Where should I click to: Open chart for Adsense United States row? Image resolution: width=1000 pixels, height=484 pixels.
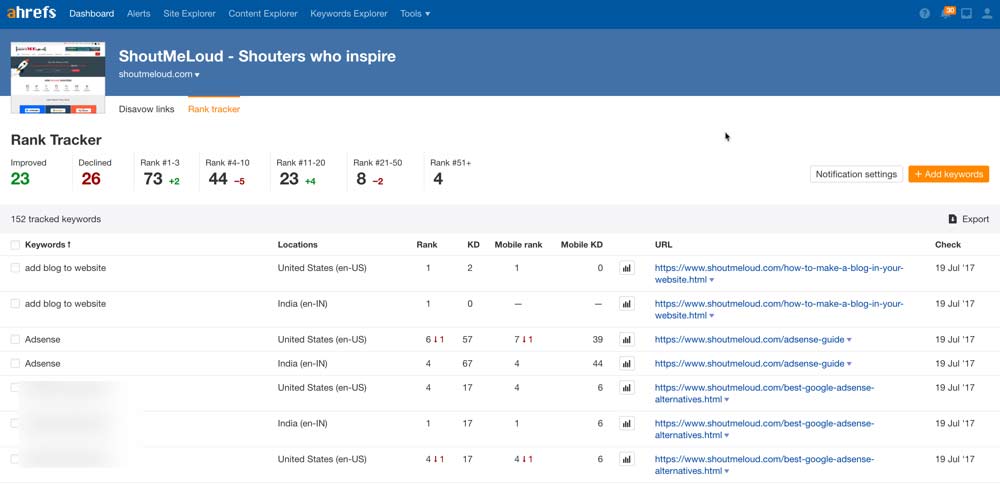pyautogui.click(x=626, y=340)
